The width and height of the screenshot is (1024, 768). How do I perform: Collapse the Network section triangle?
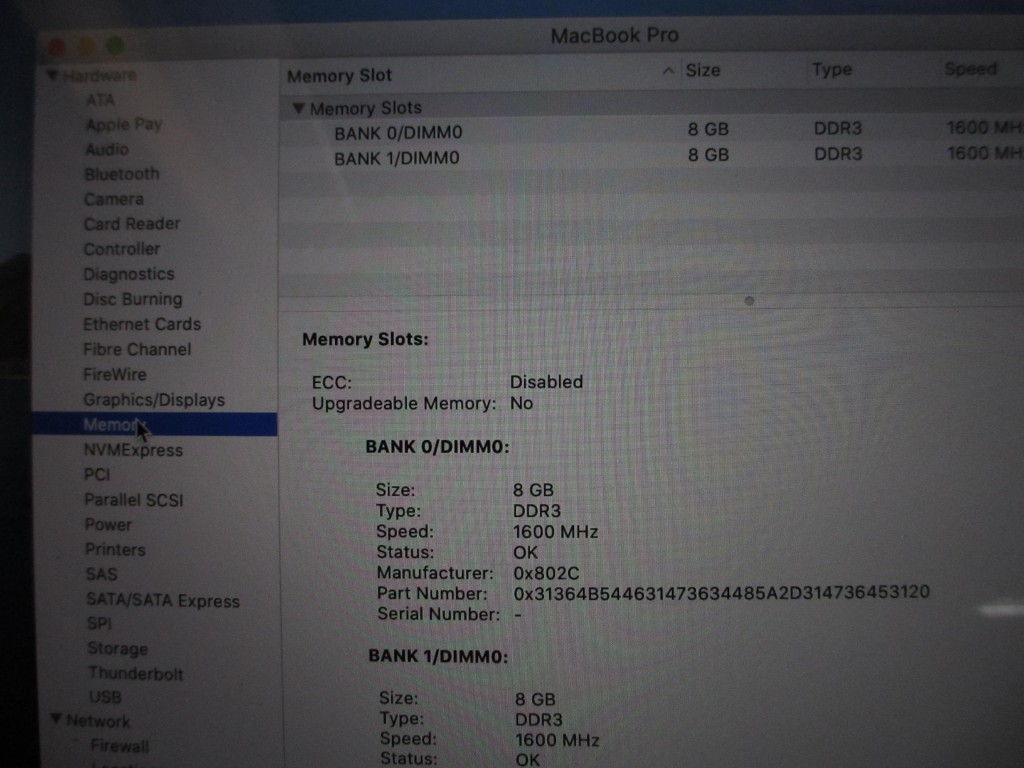(x=56, y=719)
